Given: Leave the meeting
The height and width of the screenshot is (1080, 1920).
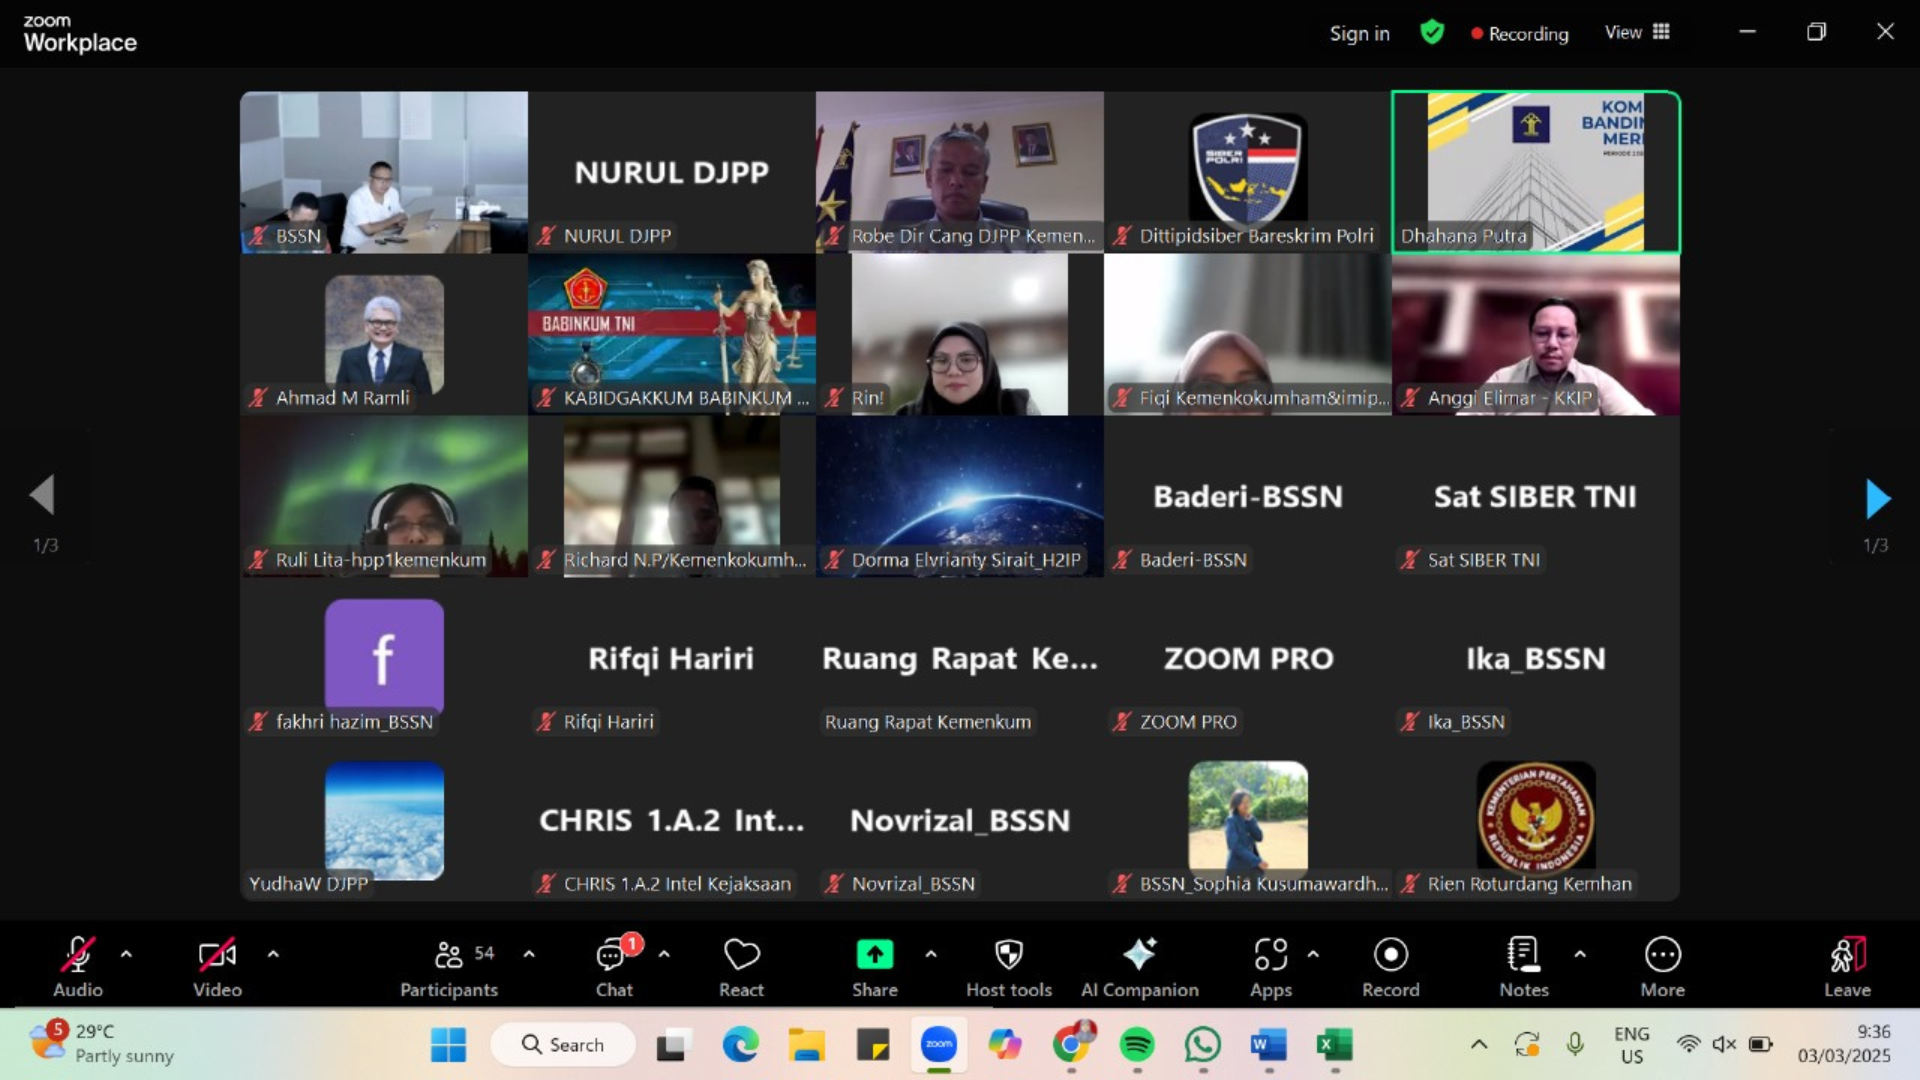Looking at the screenshot, I should click(x=1847, y=966).
